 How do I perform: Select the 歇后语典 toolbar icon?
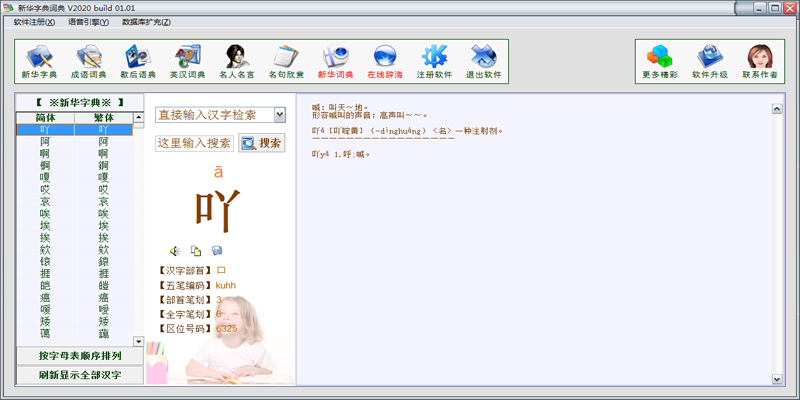click(x=138, y=61)
